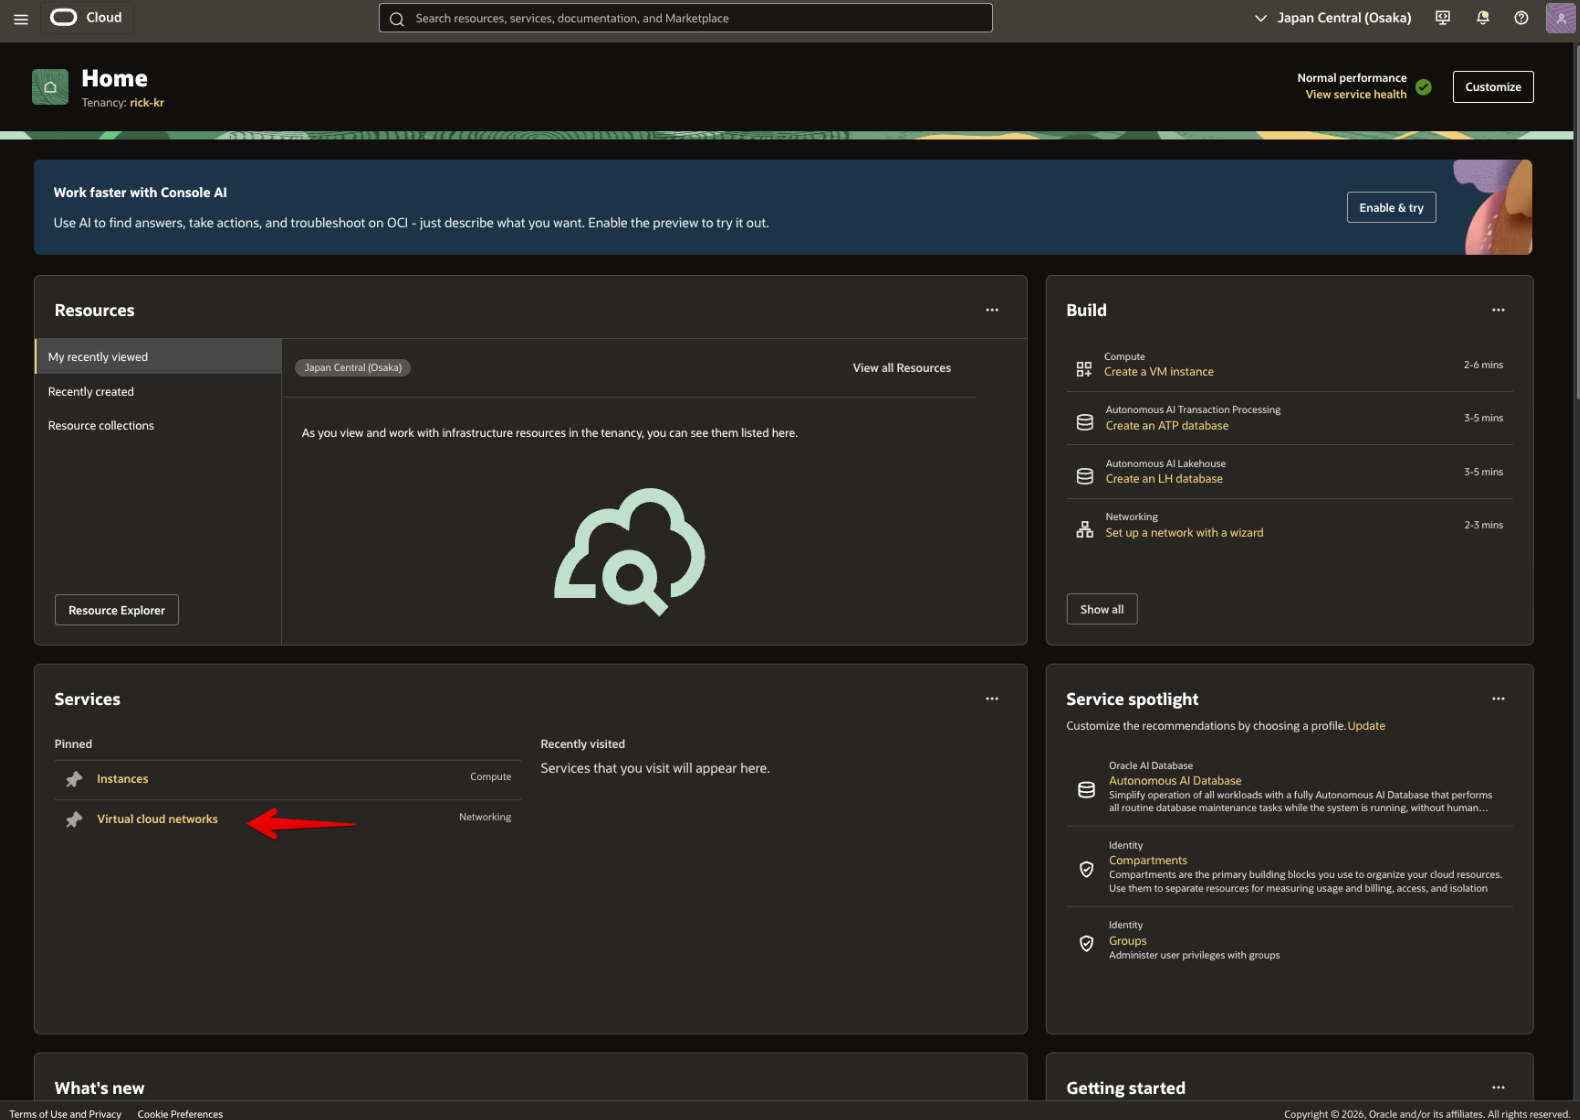Open Terms of Use and Privacy
Viewport: 1580px width, 1120px height.
click(x=65, y=1114)
